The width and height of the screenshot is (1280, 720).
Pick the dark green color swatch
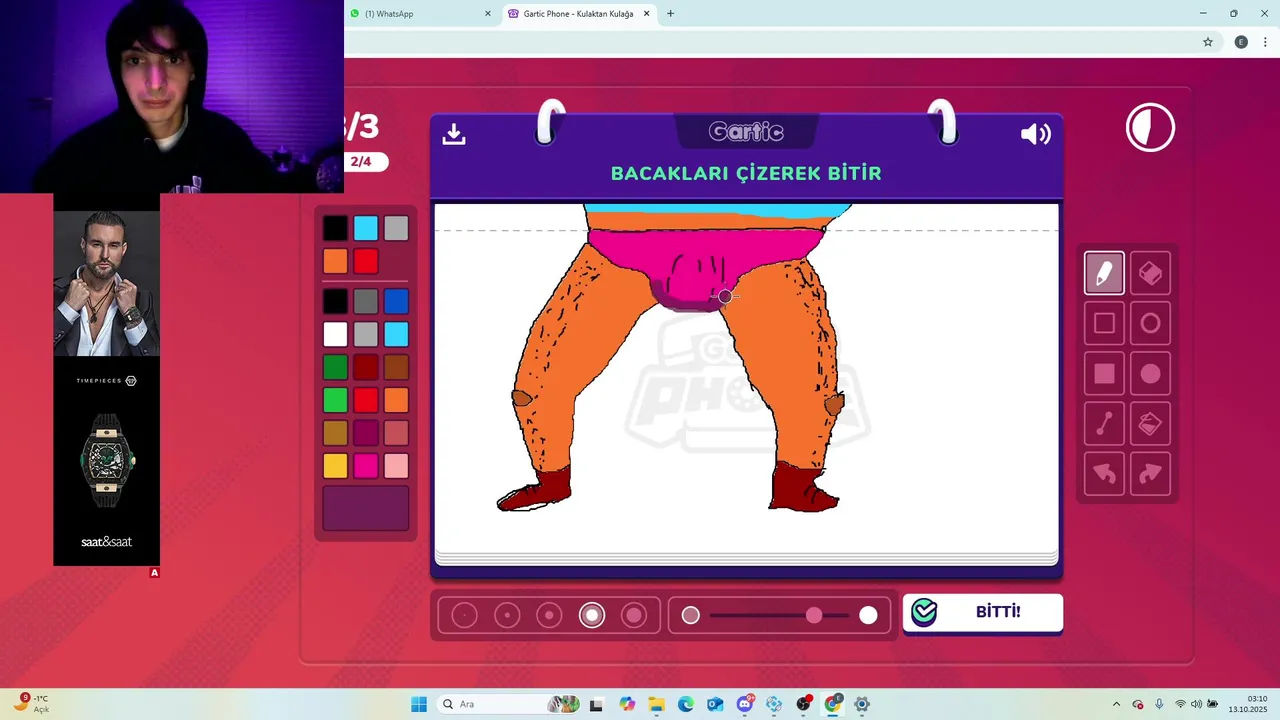[x=335, y=367]
